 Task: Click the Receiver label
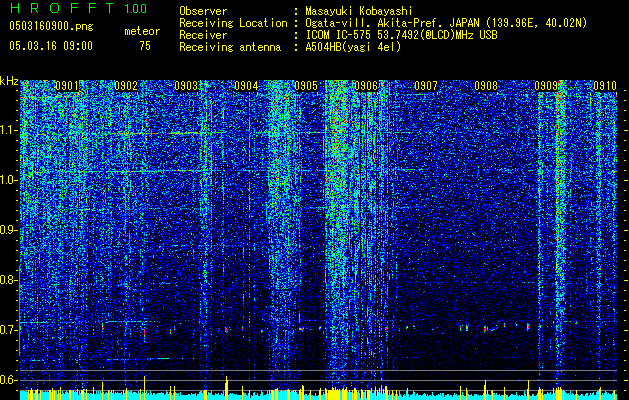pos(203,35)
